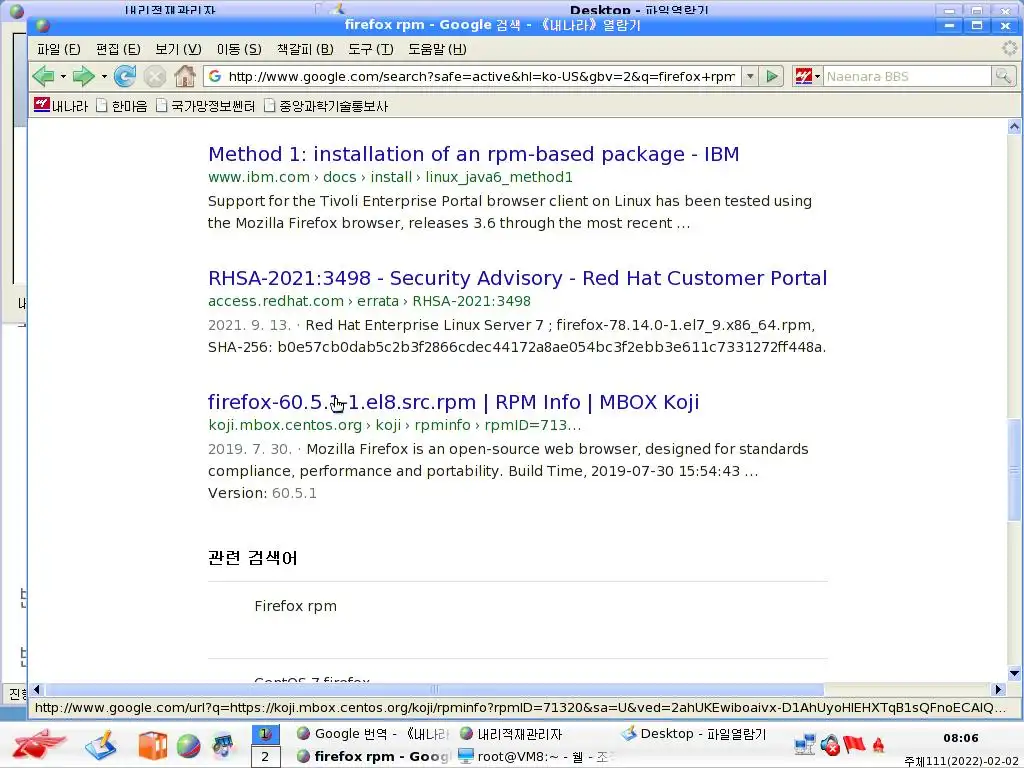Reload the page with the blue refresh icon

tap(125, 76)
